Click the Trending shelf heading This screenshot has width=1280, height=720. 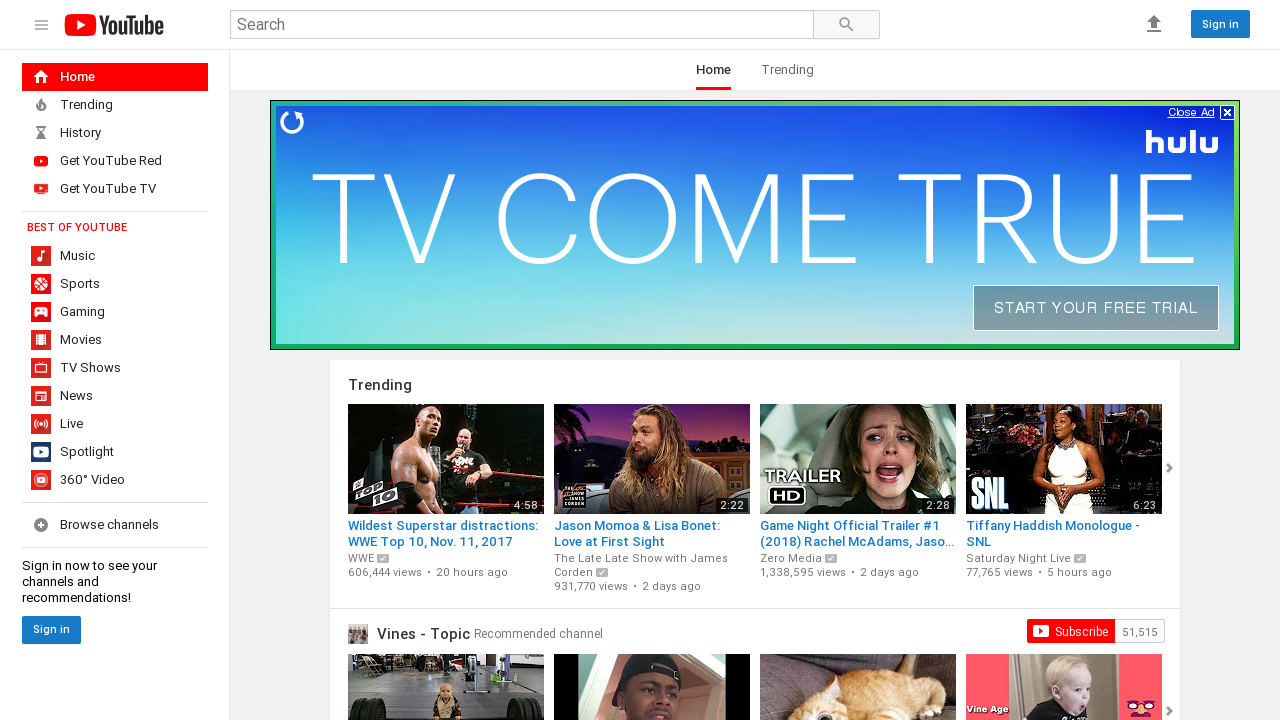(x=380, y=385)
